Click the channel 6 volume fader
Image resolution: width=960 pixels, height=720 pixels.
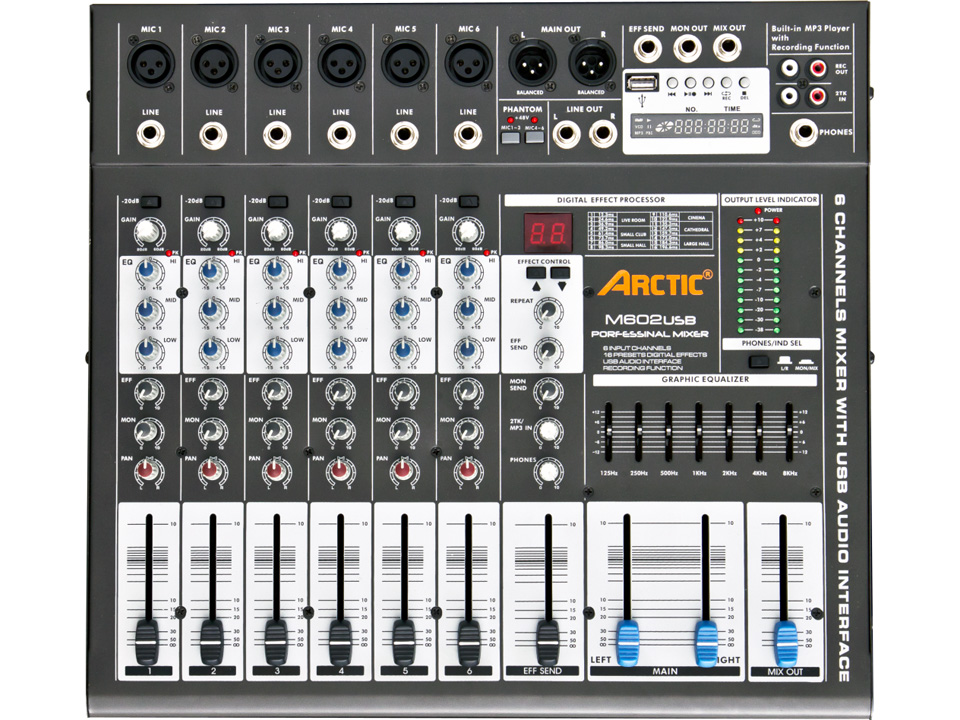468,643
